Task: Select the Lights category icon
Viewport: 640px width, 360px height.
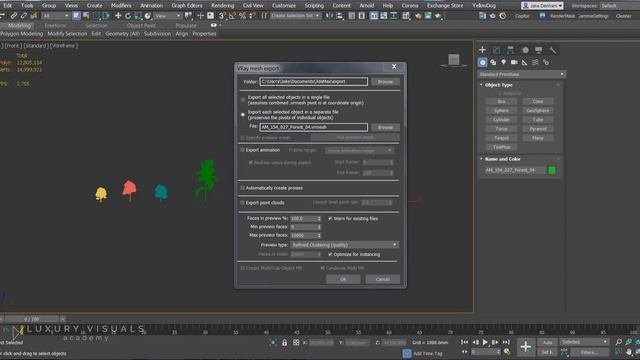Action: pyautogui.click(x=504, y=62)
